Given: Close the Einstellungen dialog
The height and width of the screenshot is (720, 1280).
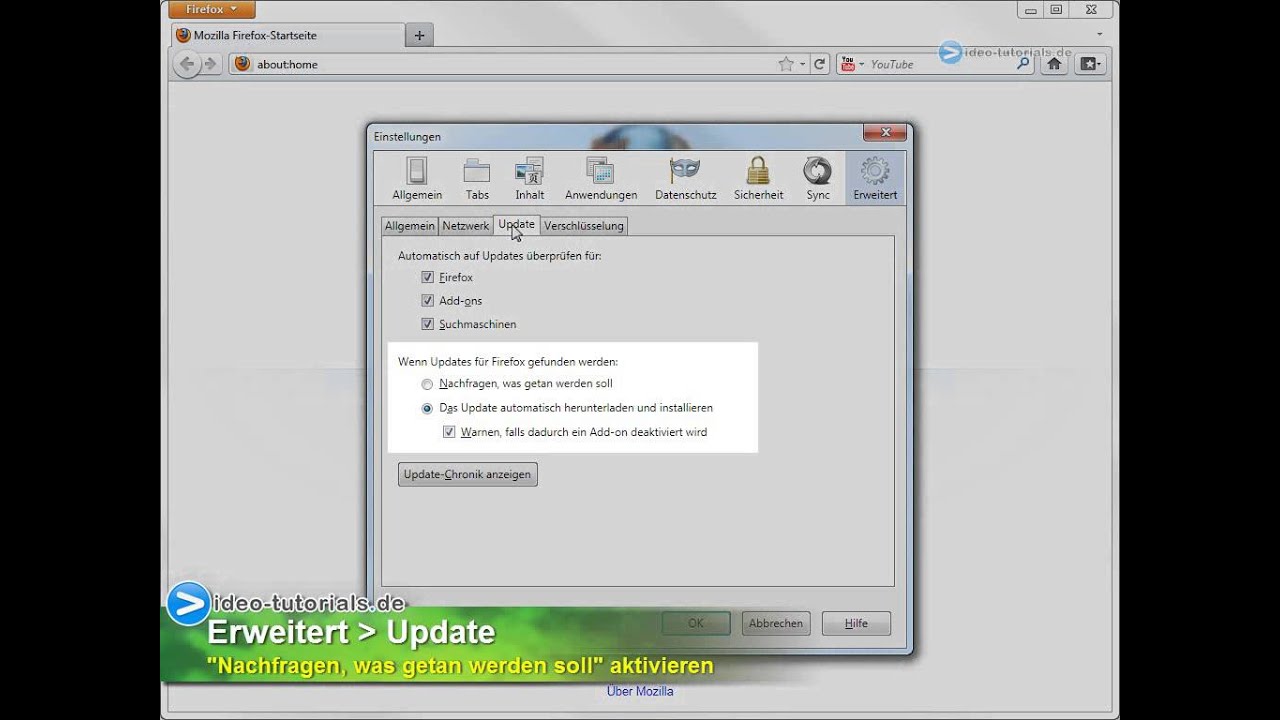Looking at the screenshot, I should tap(885, 132).
